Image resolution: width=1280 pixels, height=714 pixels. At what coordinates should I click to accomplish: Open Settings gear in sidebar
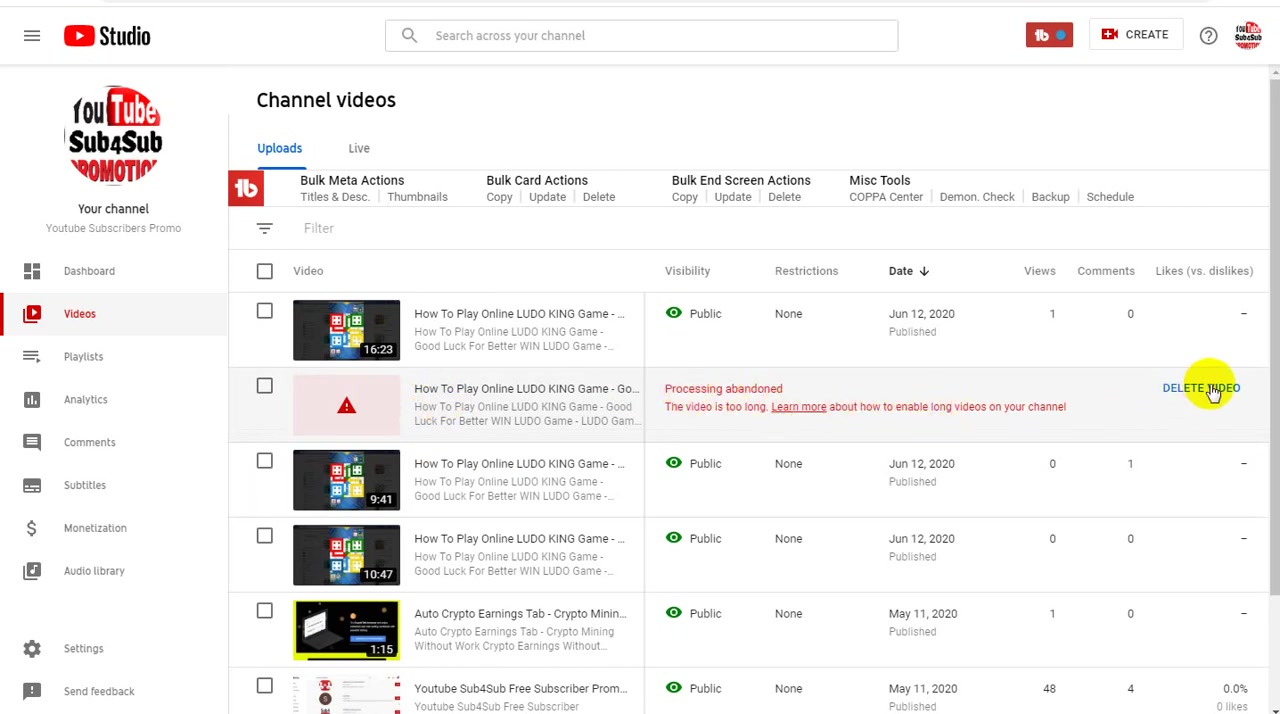(x=32, y=649)
